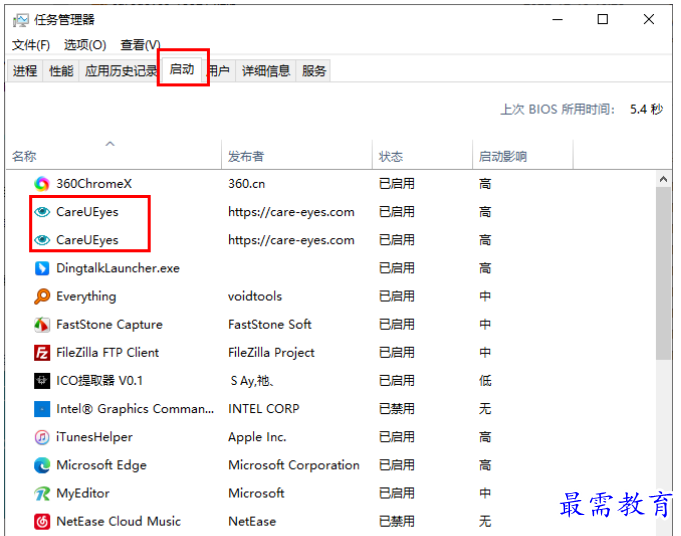The height and width of the screenshot is (536, 681).
Task: Click the first CareUEyes eye icon
Action: [42, 212]
